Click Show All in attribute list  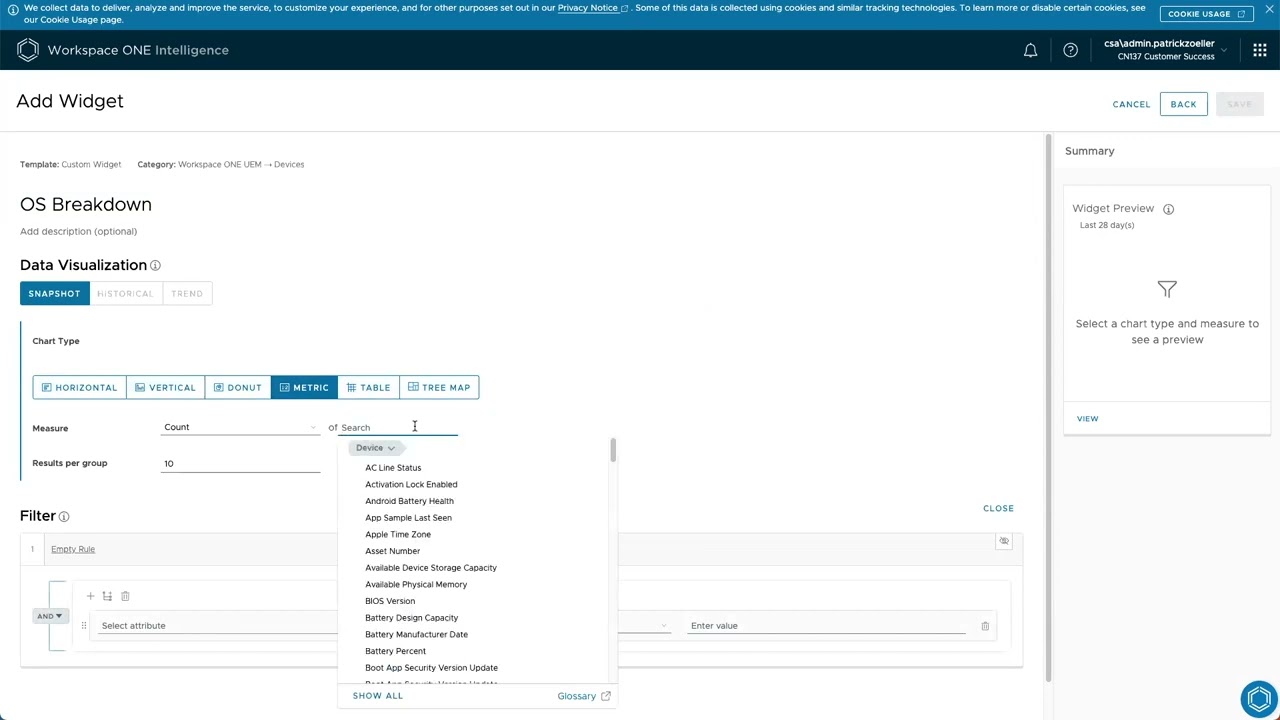point(378,696)
